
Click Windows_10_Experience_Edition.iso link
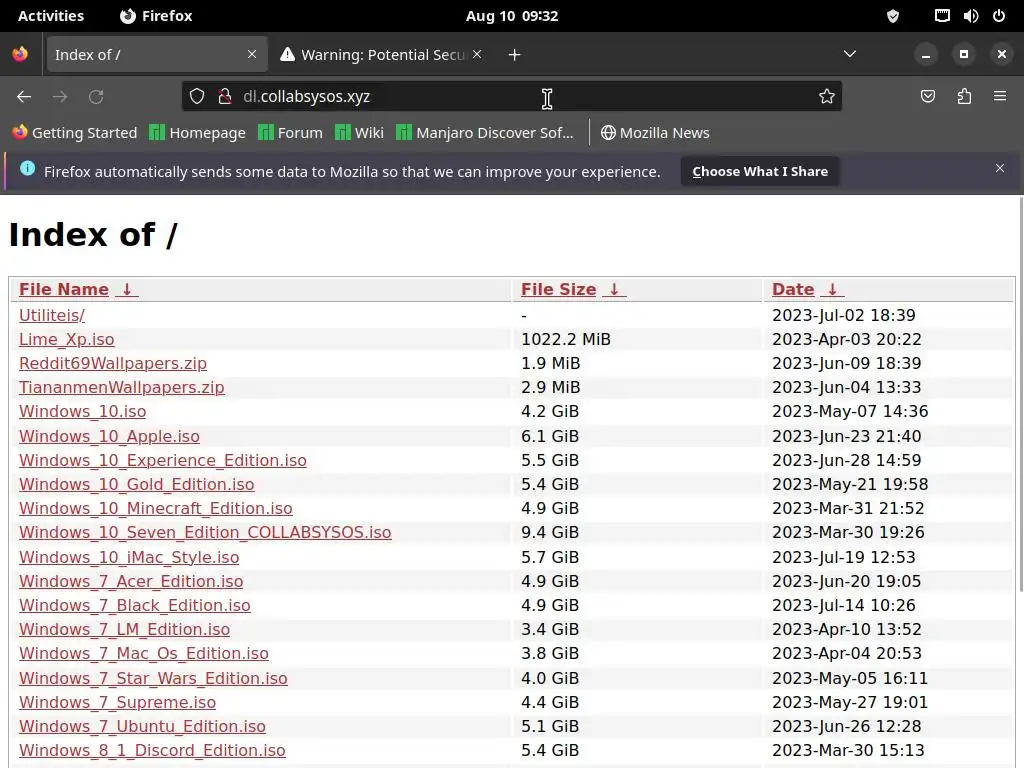163,460
